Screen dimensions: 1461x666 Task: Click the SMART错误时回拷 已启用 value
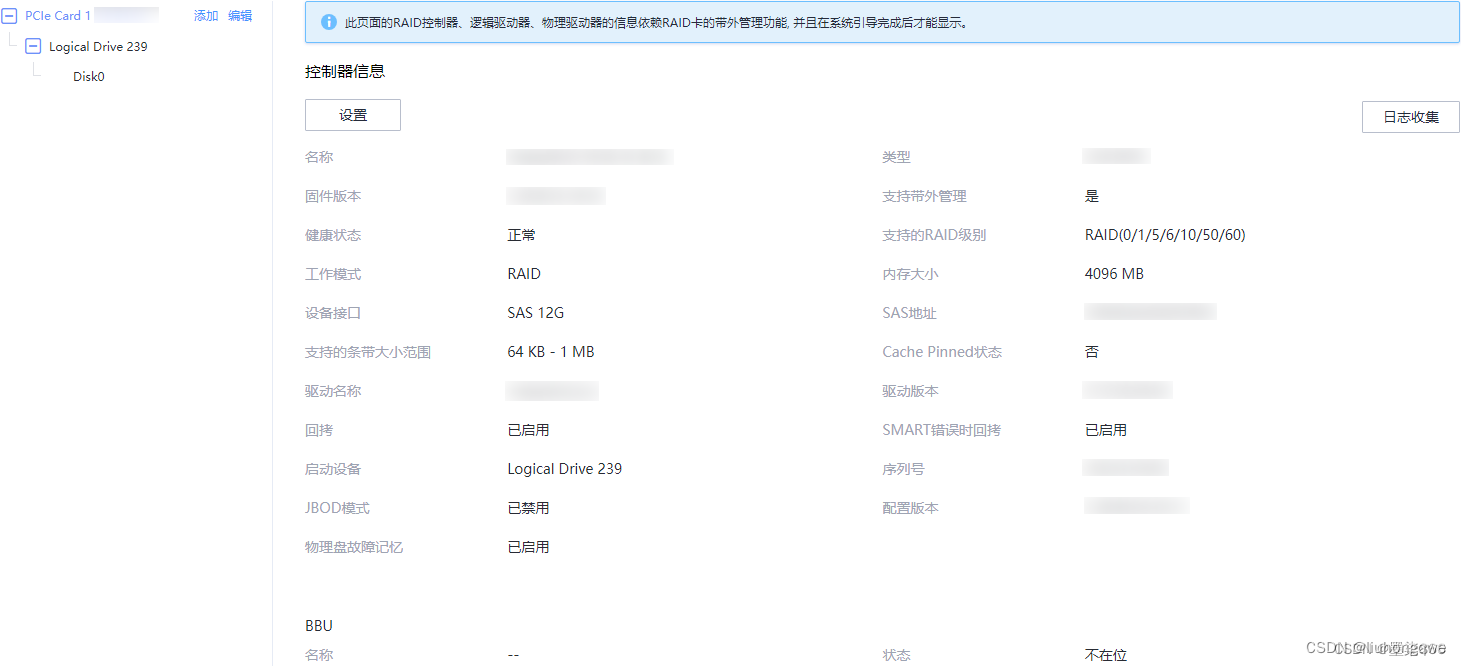click(x=1106, y=430)
